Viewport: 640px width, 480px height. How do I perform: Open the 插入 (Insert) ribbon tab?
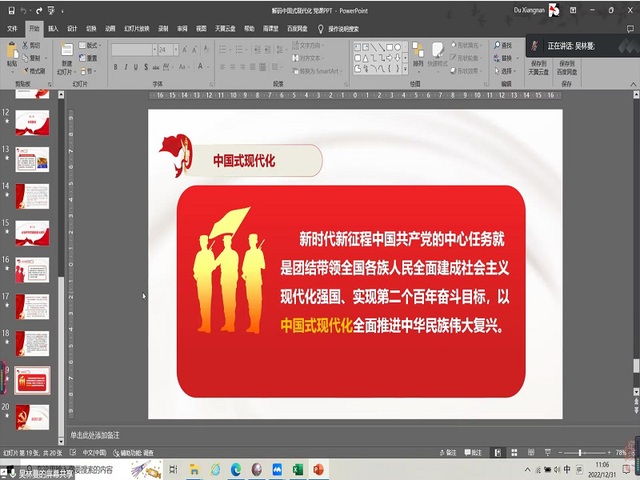coord(53,29)
